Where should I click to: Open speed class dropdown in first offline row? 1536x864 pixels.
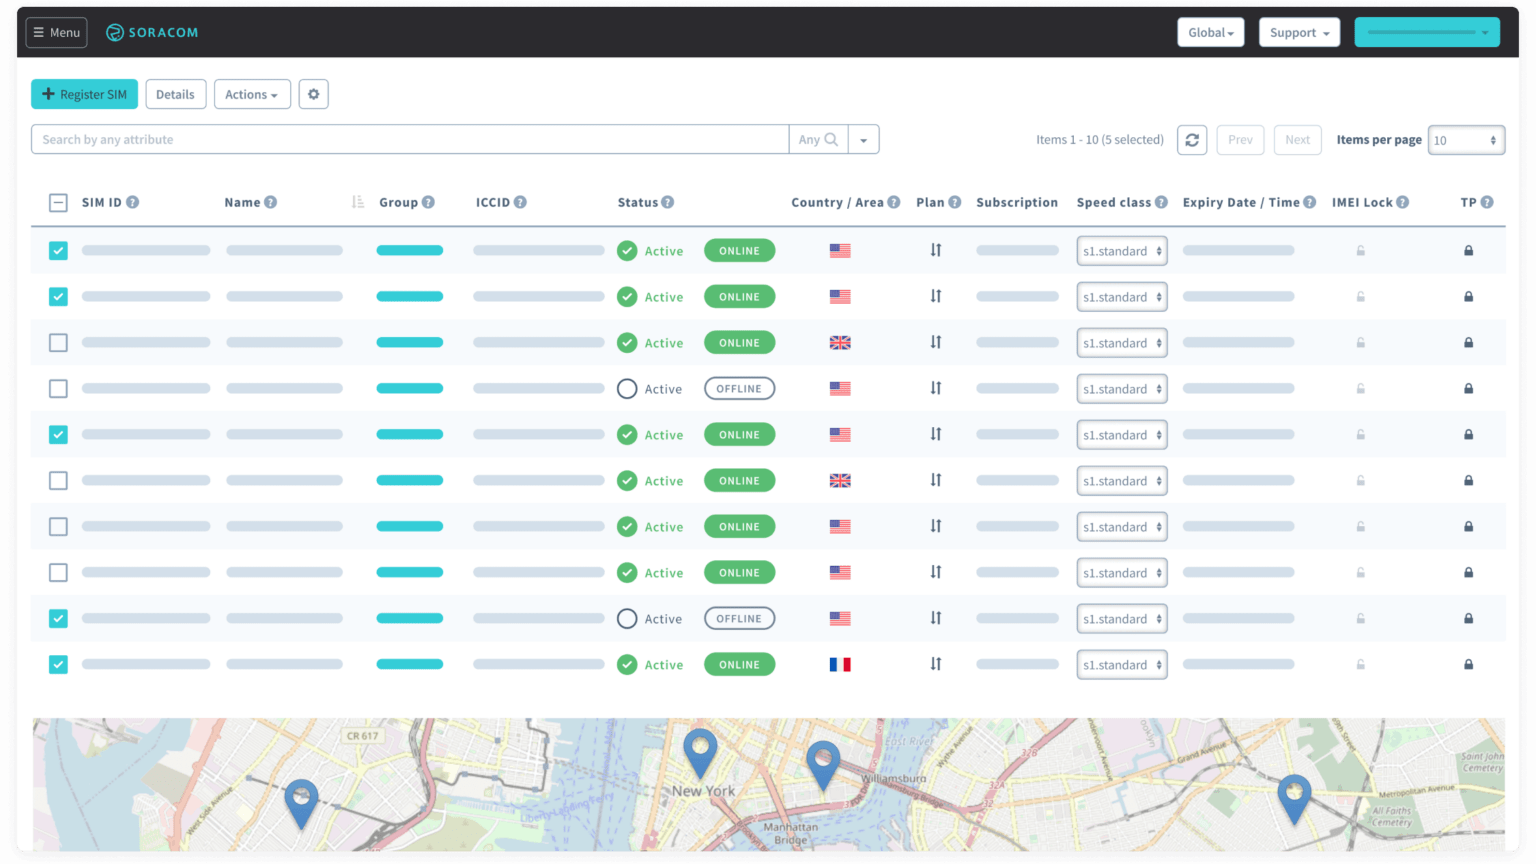(x=1122, y=389)
